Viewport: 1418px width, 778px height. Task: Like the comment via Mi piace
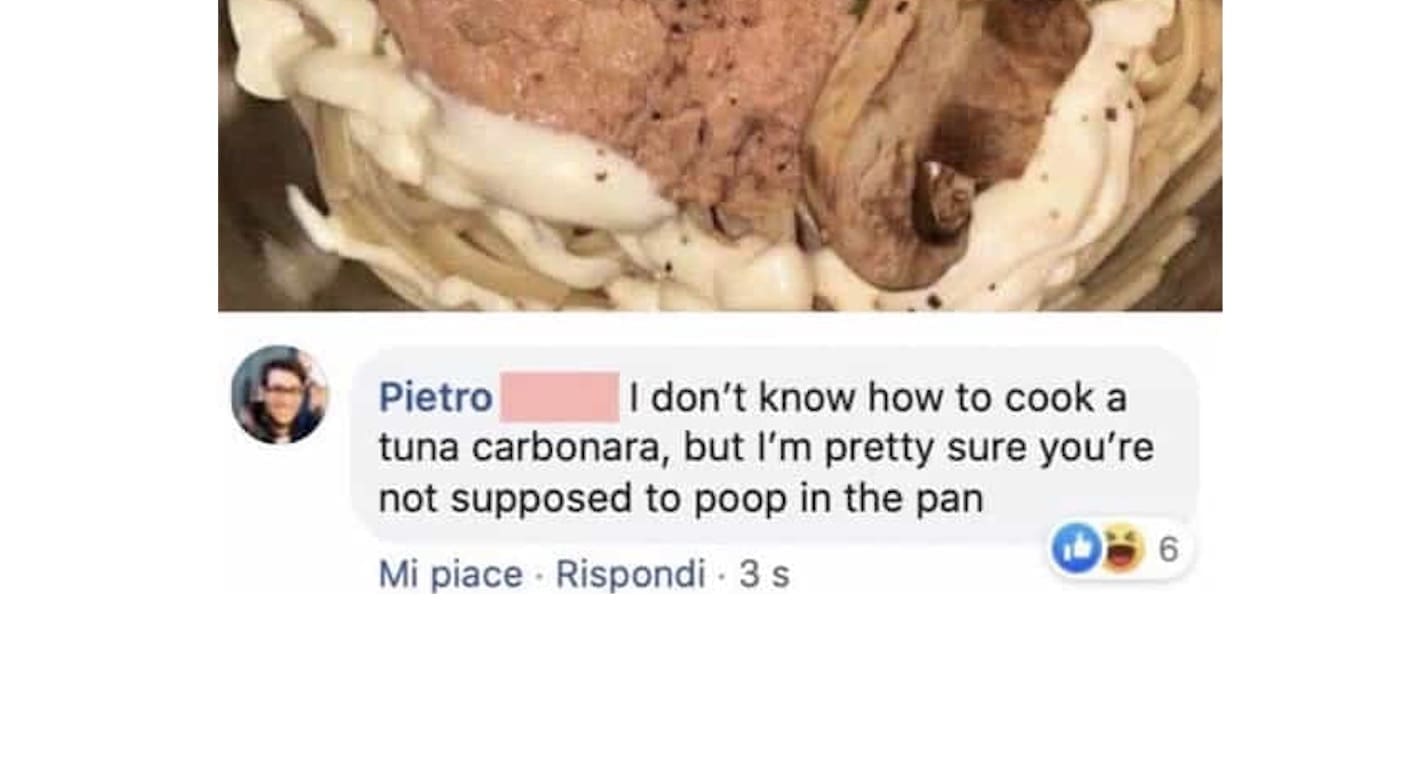pos(450,574)
